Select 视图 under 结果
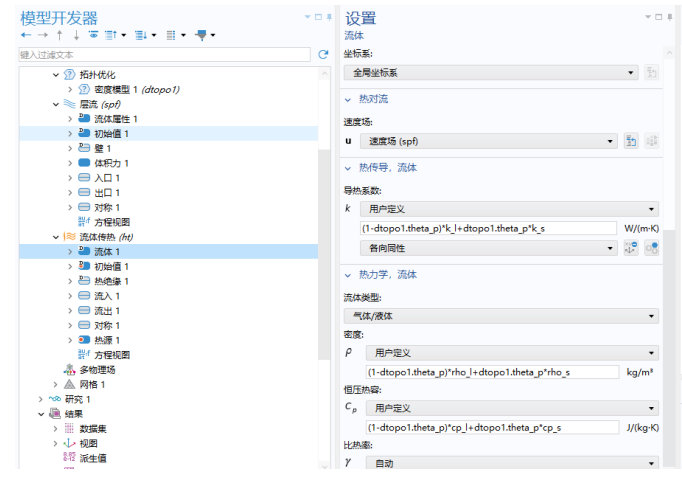Image resolution: width=682 pixels, height=481 pixels. [89, 443]
